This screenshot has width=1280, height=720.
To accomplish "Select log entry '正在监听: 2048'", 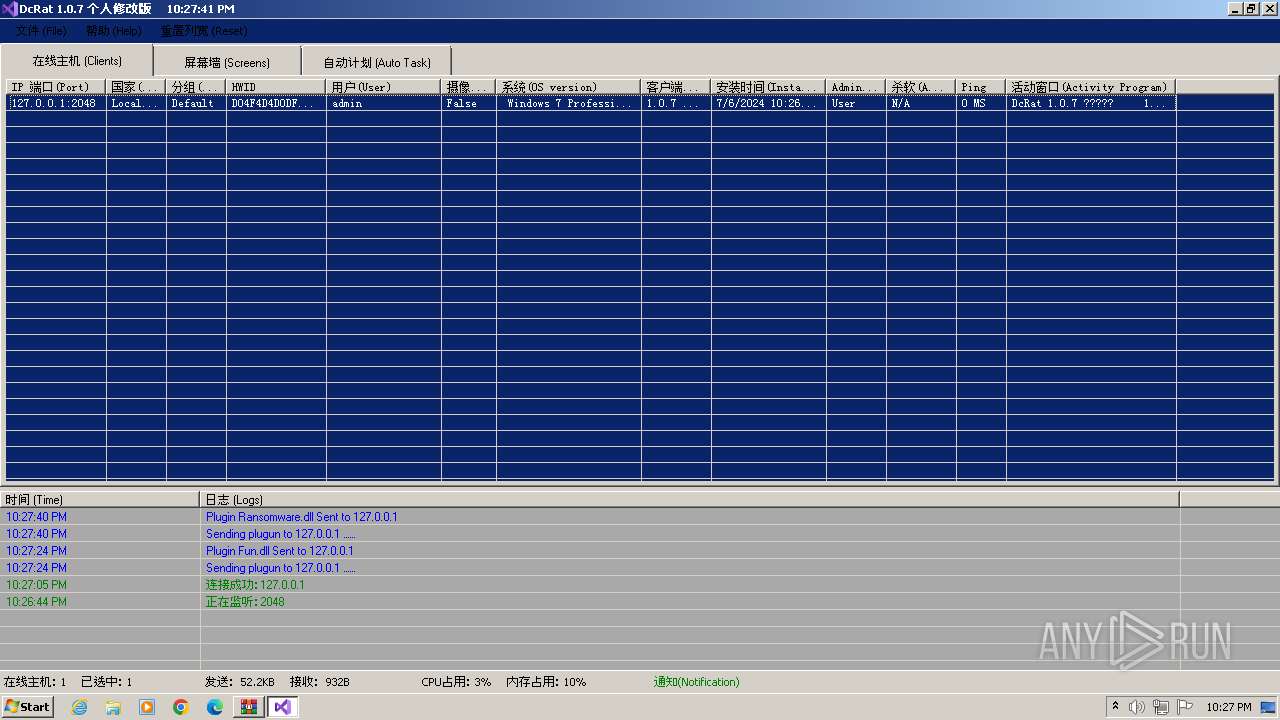I will tap(245, 602).
